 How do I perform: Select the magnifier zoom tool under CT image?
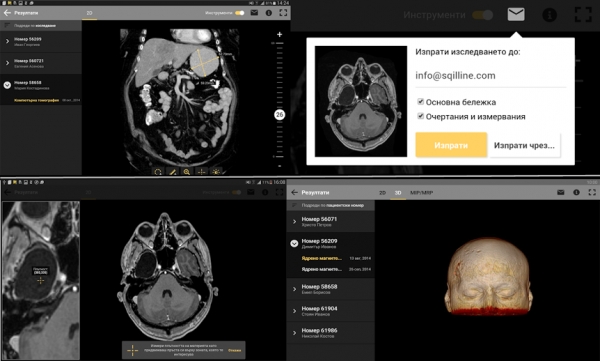[x=187, y=172]
